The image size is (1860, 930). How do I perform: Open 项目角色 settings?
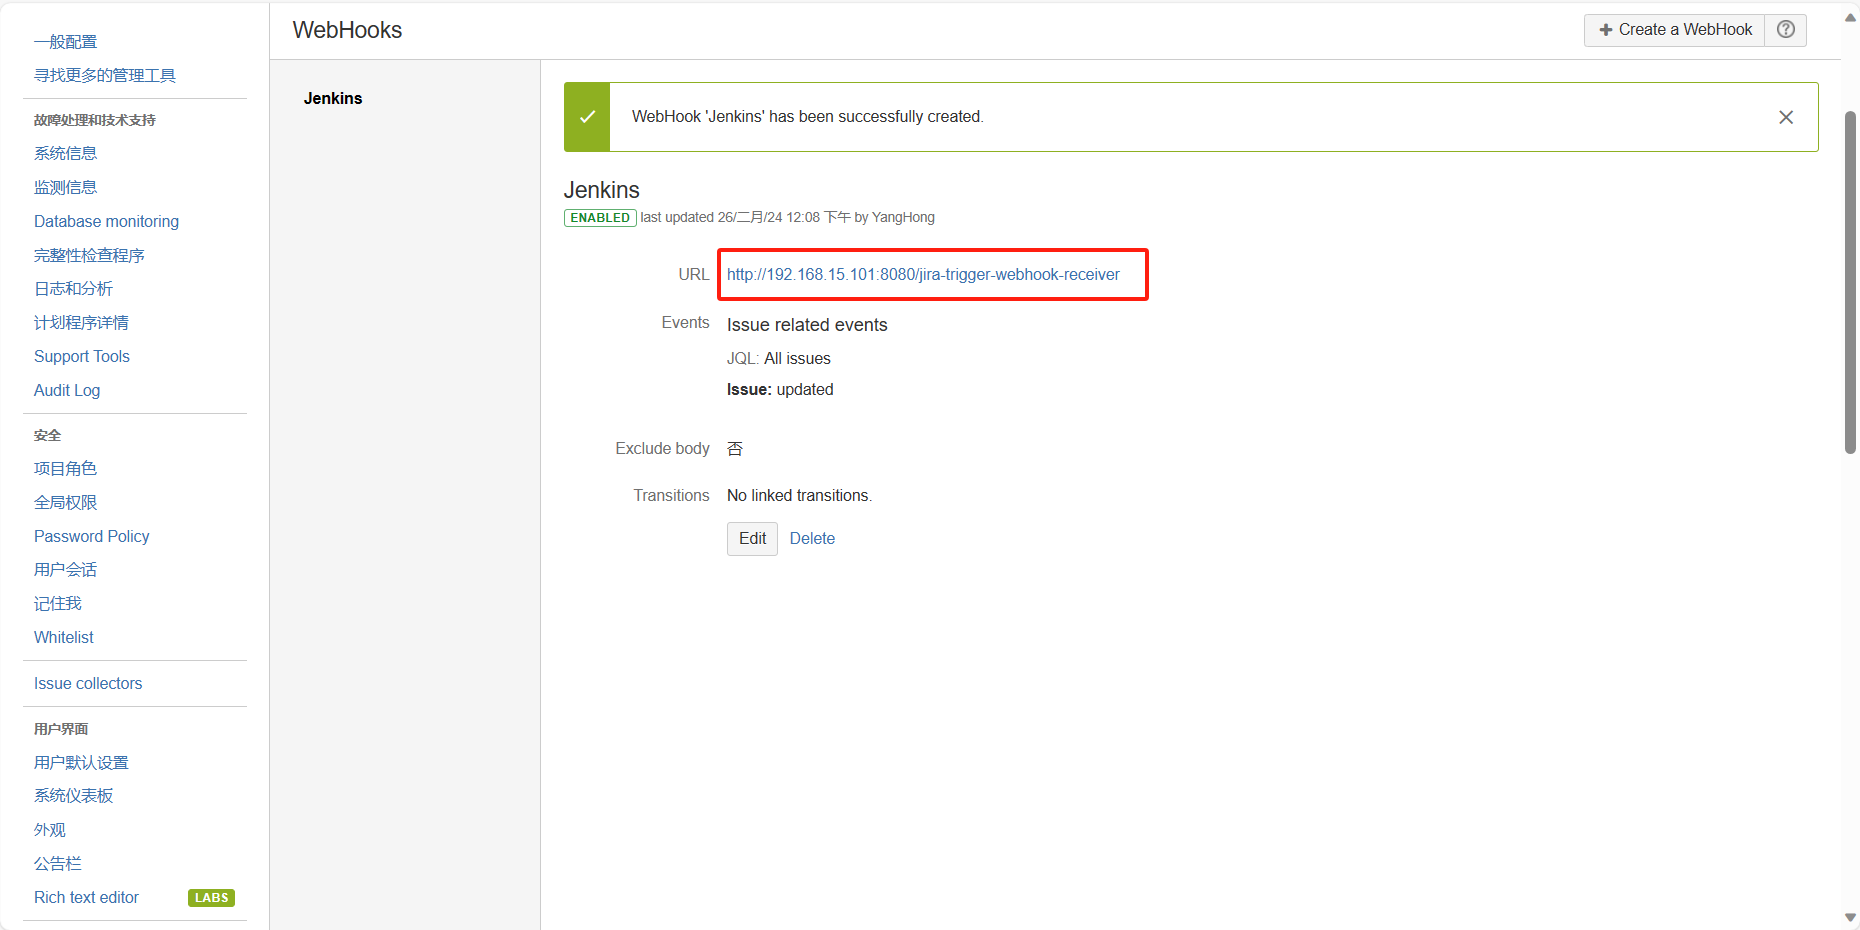tap(65, 468)
